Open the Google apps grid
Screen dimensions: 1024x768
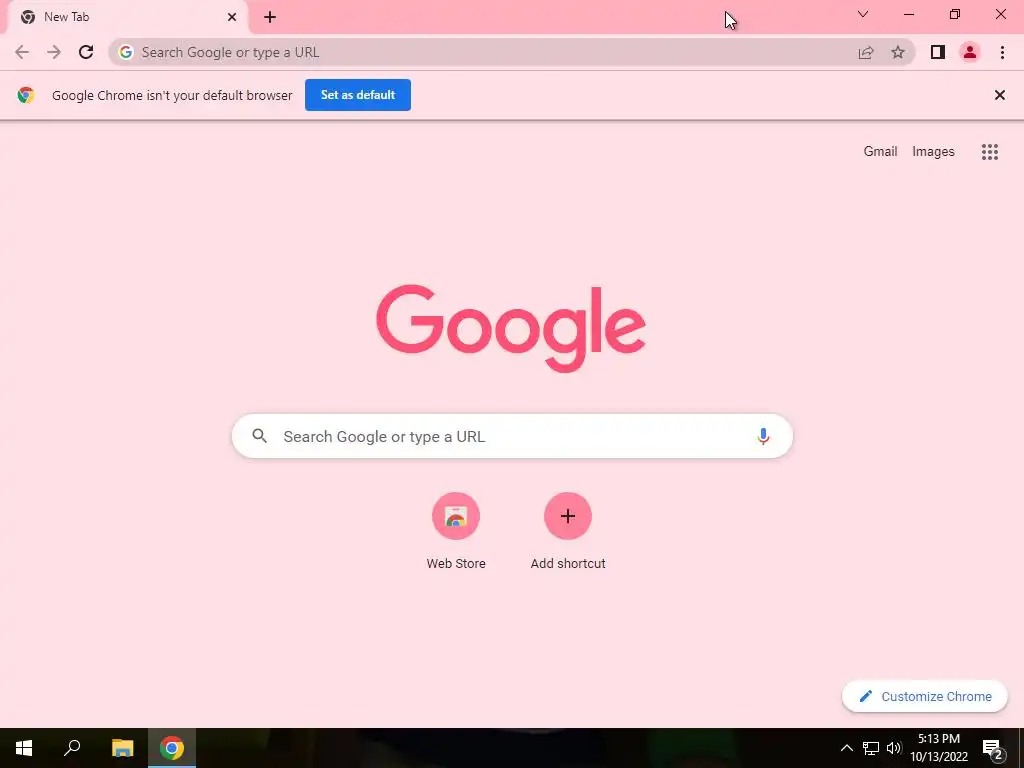[990, 152]
